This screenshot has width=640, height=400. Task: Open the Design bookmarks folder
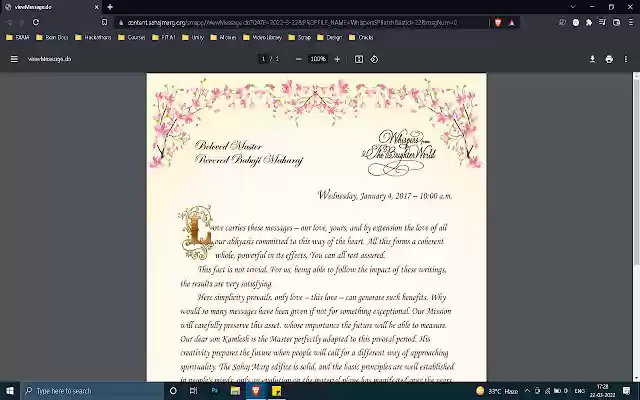330,37
